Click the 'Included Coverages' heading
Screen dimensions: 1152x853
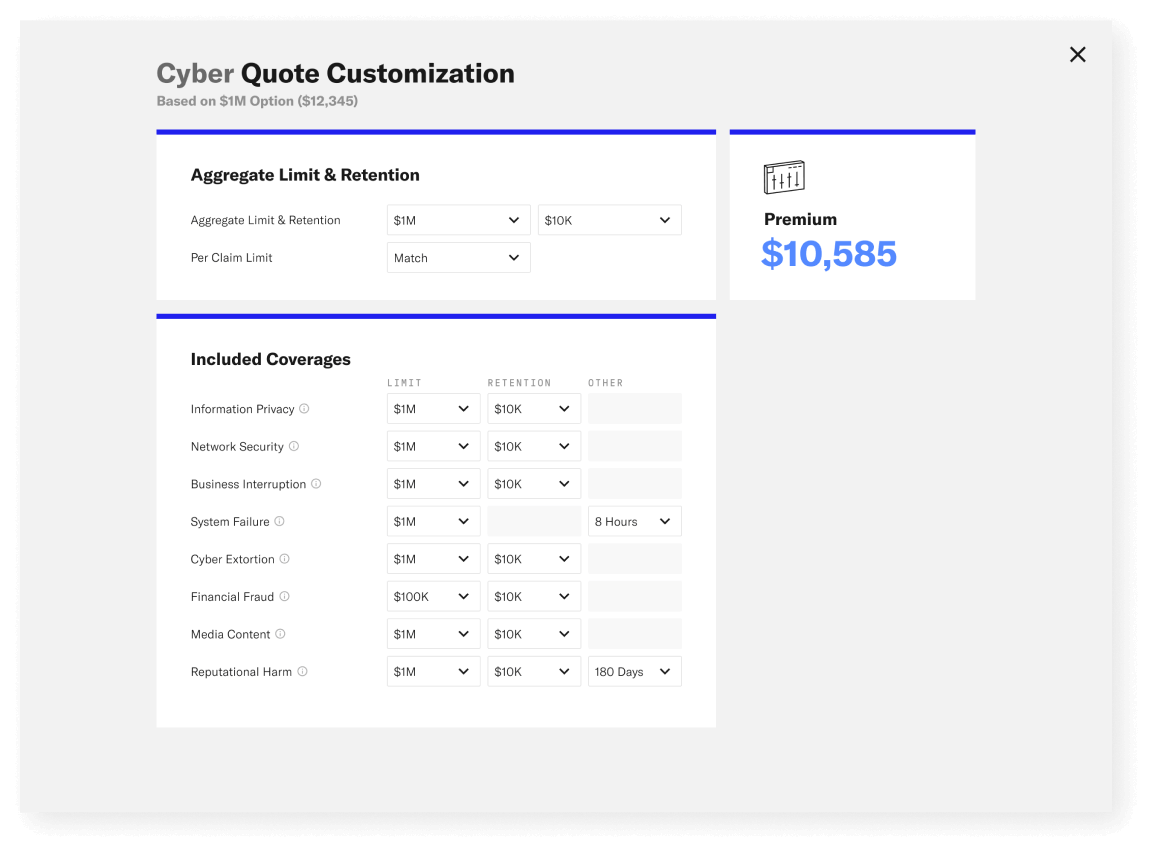point(270,359)
